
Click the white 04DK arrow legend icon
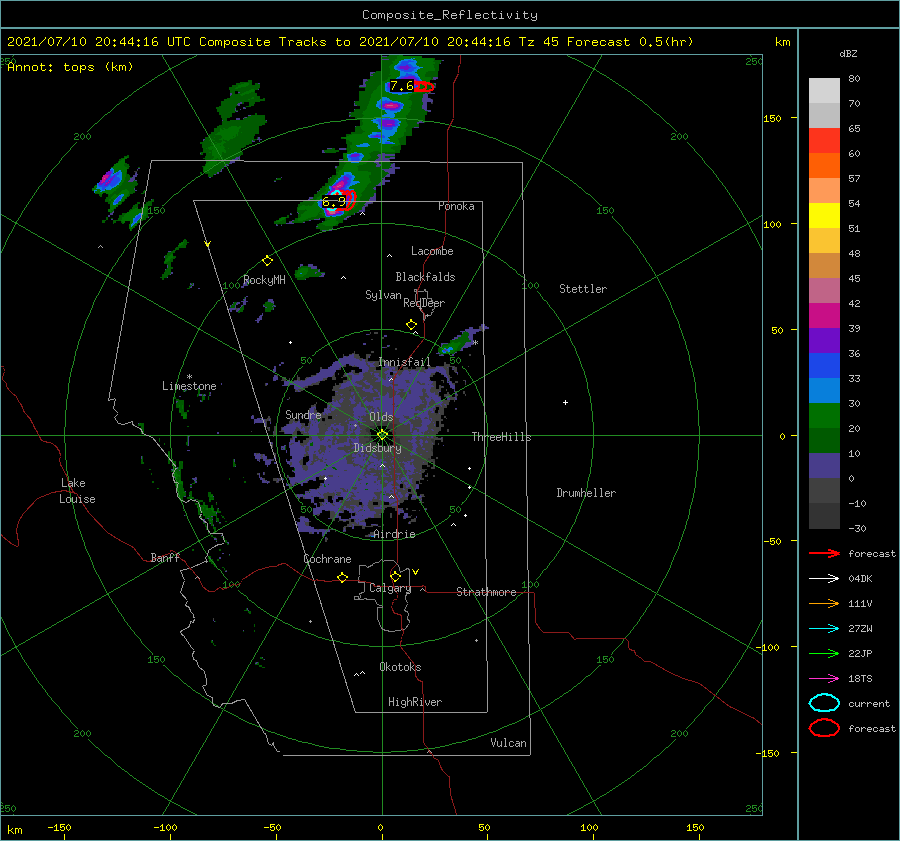[x=824, y=579]
